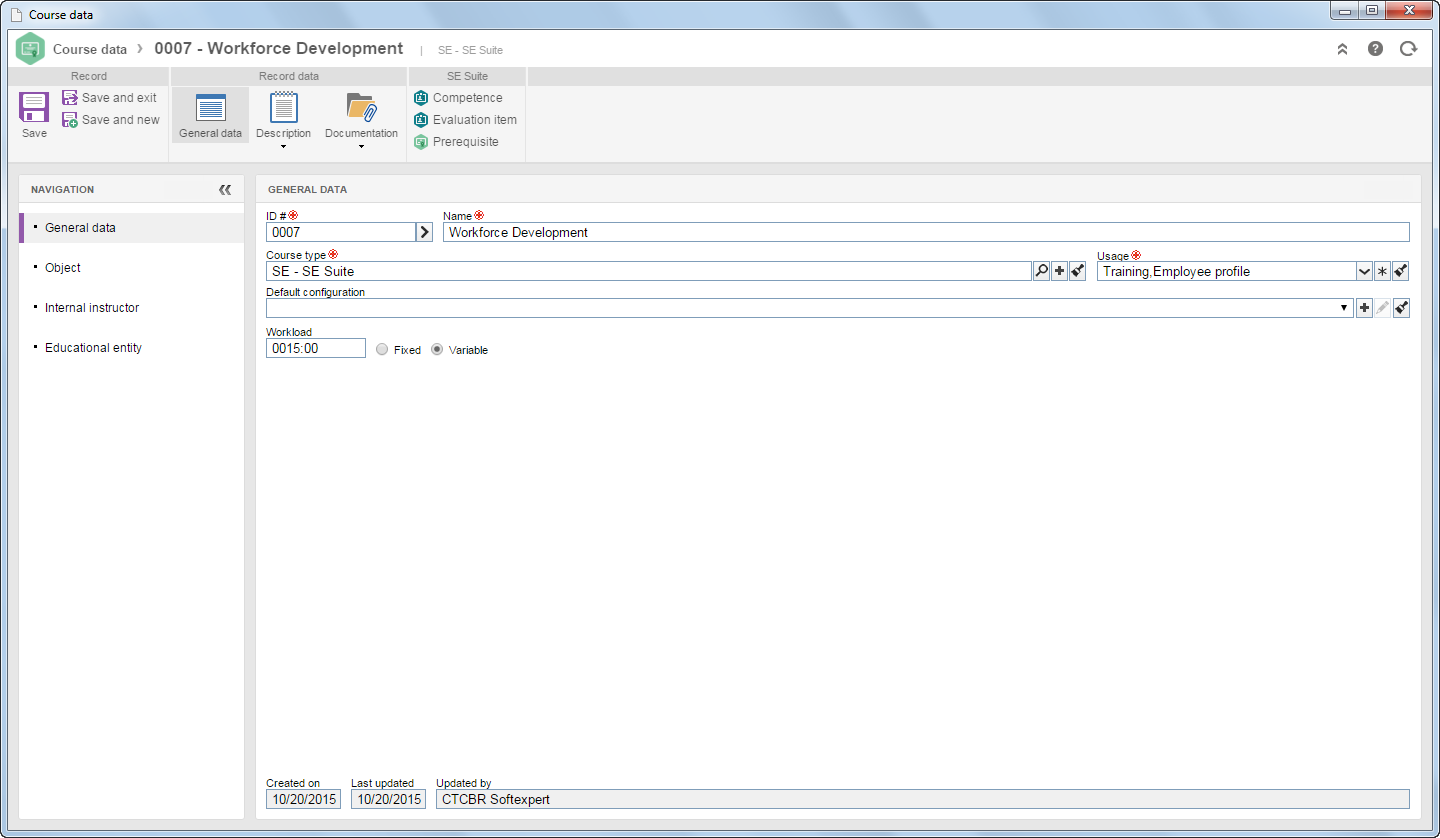Click the Usage asterisk button

pos(1382,271)
